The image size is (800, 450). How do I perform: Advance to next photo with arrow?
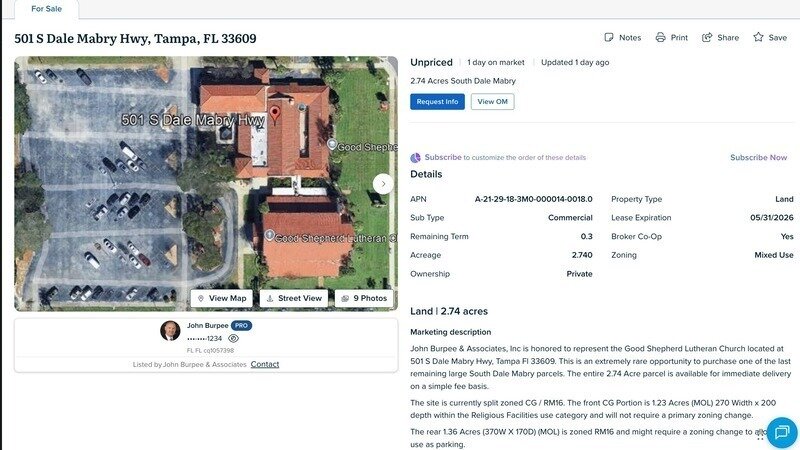pyautogui.click(x=383, y=184)
